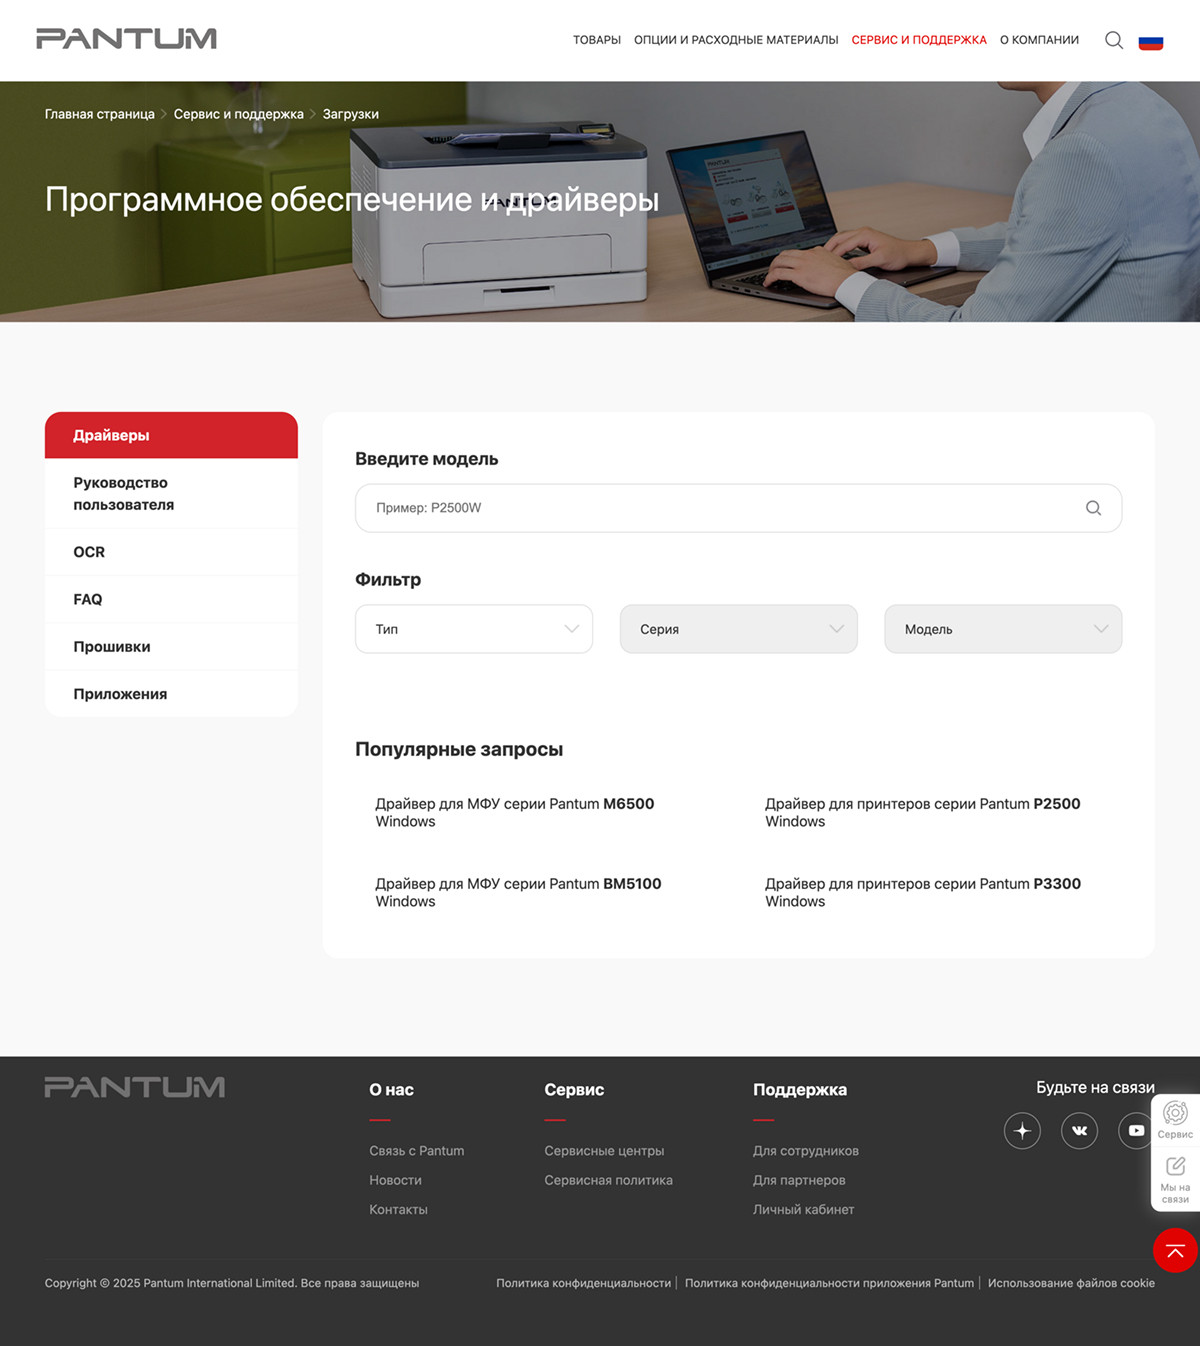Open P2500 printer driver popular query
Image resolution: width=1200 pixels, height=1346 pixels.
click(x=923, y=812)
